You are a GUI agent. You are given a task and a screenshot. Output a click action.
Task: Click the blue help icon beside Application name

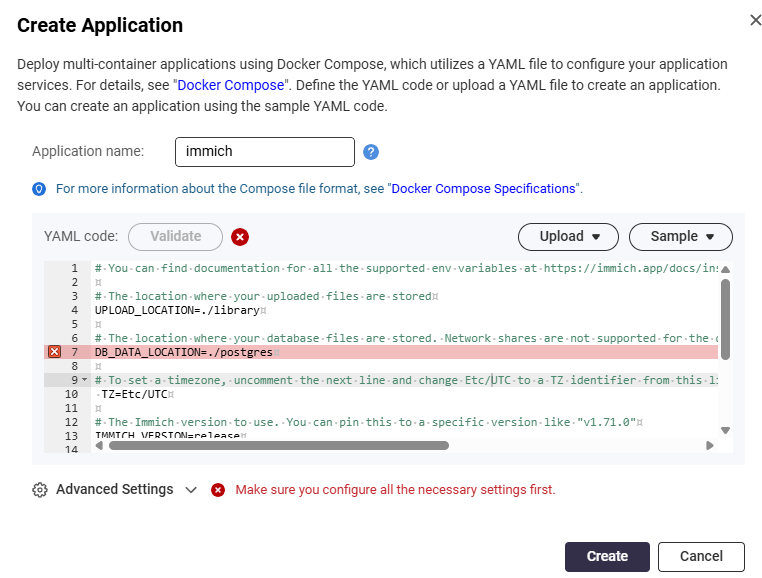tap(371, 152)
